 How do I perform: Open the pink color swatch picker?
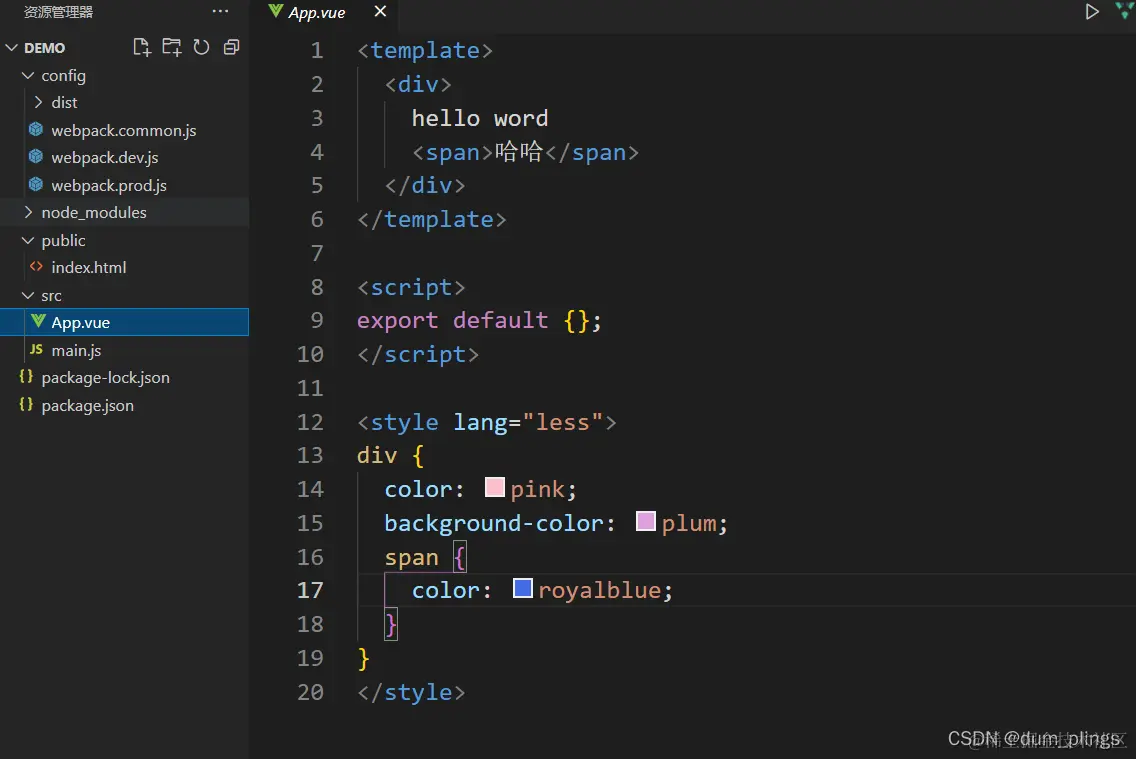[x=494, y=487]
